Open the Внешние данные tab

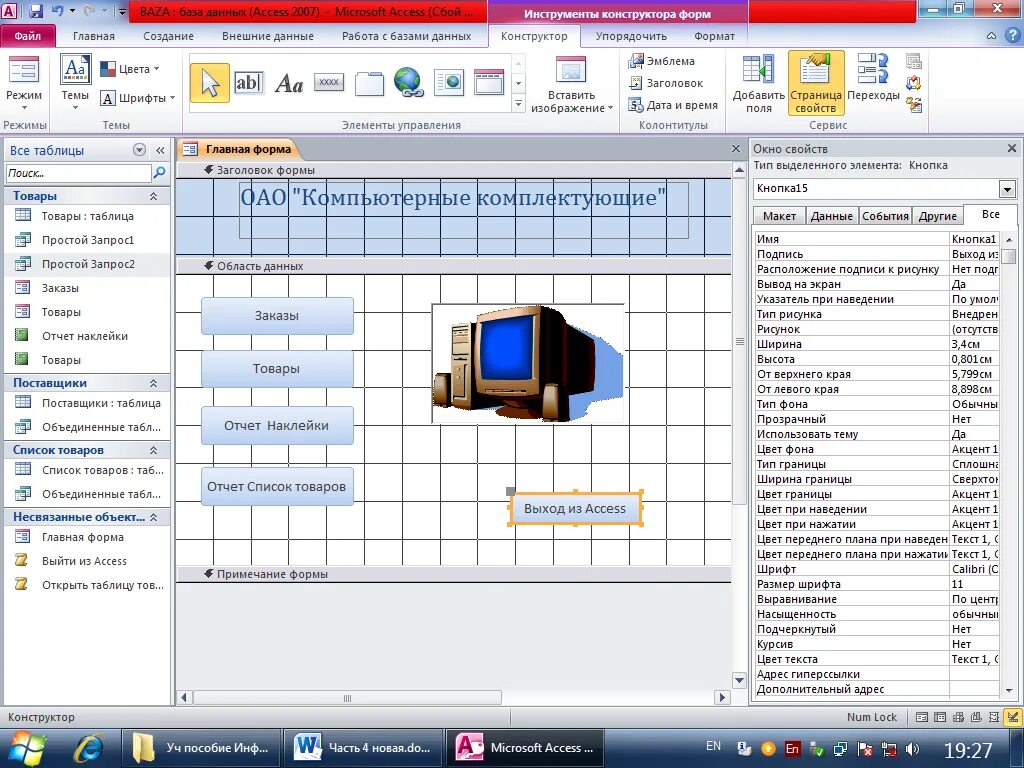268,37
